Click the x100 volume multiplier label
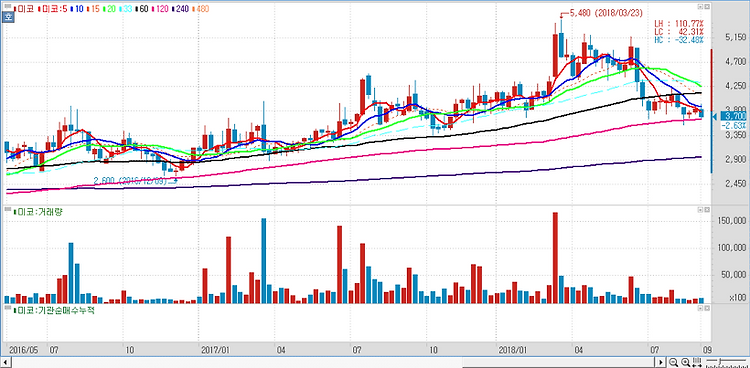The height and width of the screenshot is (368, 750). click(x=739, y=298)
